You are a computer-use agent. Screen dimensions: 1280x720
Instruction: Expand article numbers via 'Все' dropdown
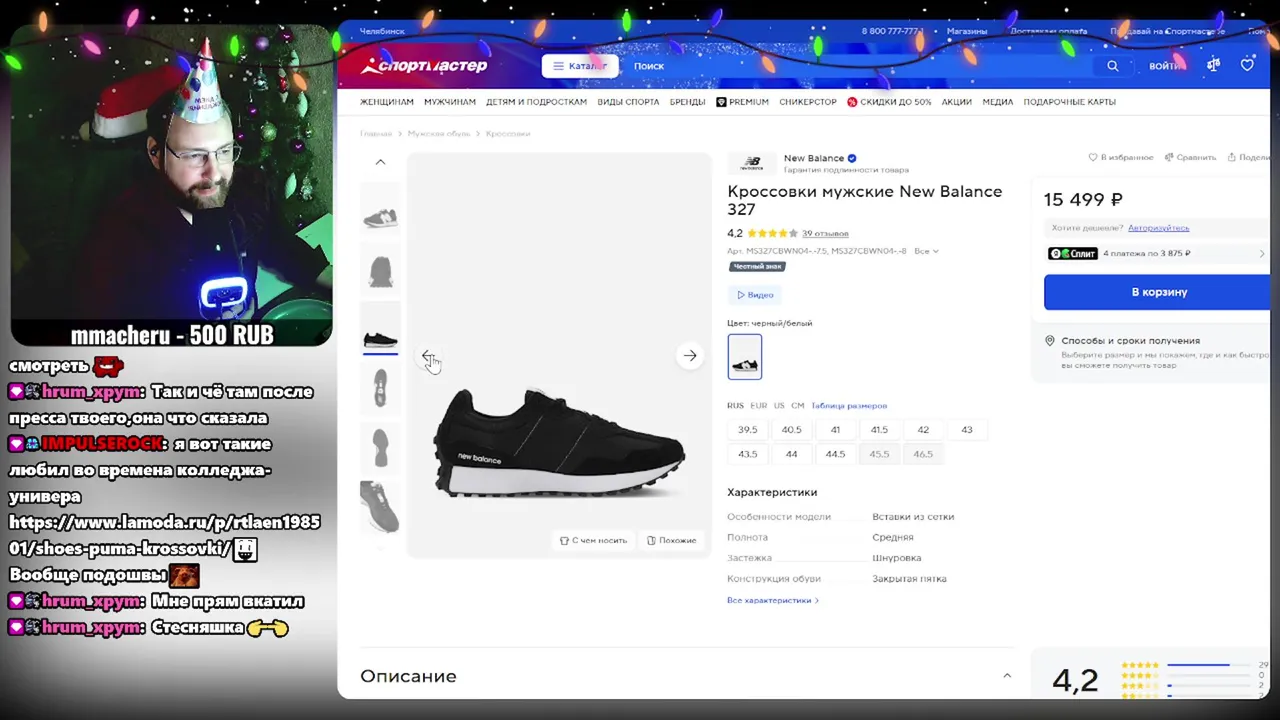[x=926, y=251]
